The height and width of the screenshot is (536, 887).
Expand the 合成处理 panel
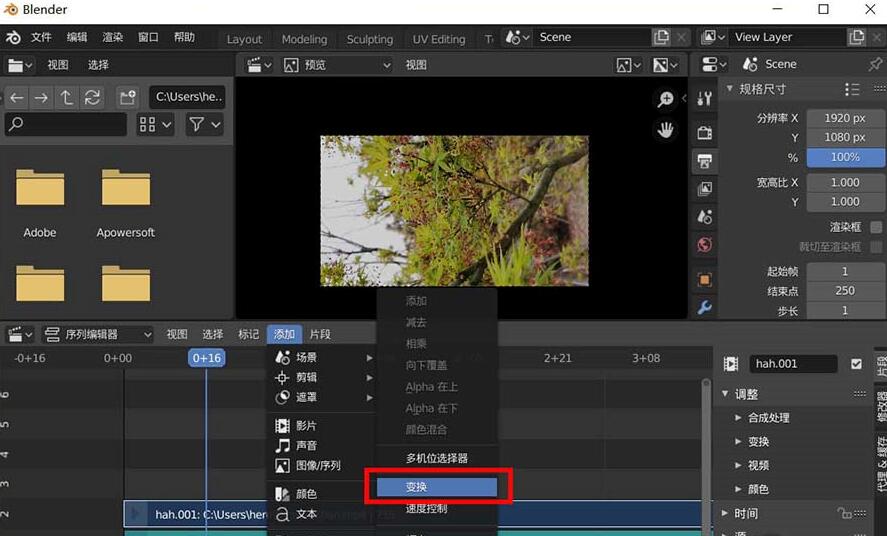767,418
